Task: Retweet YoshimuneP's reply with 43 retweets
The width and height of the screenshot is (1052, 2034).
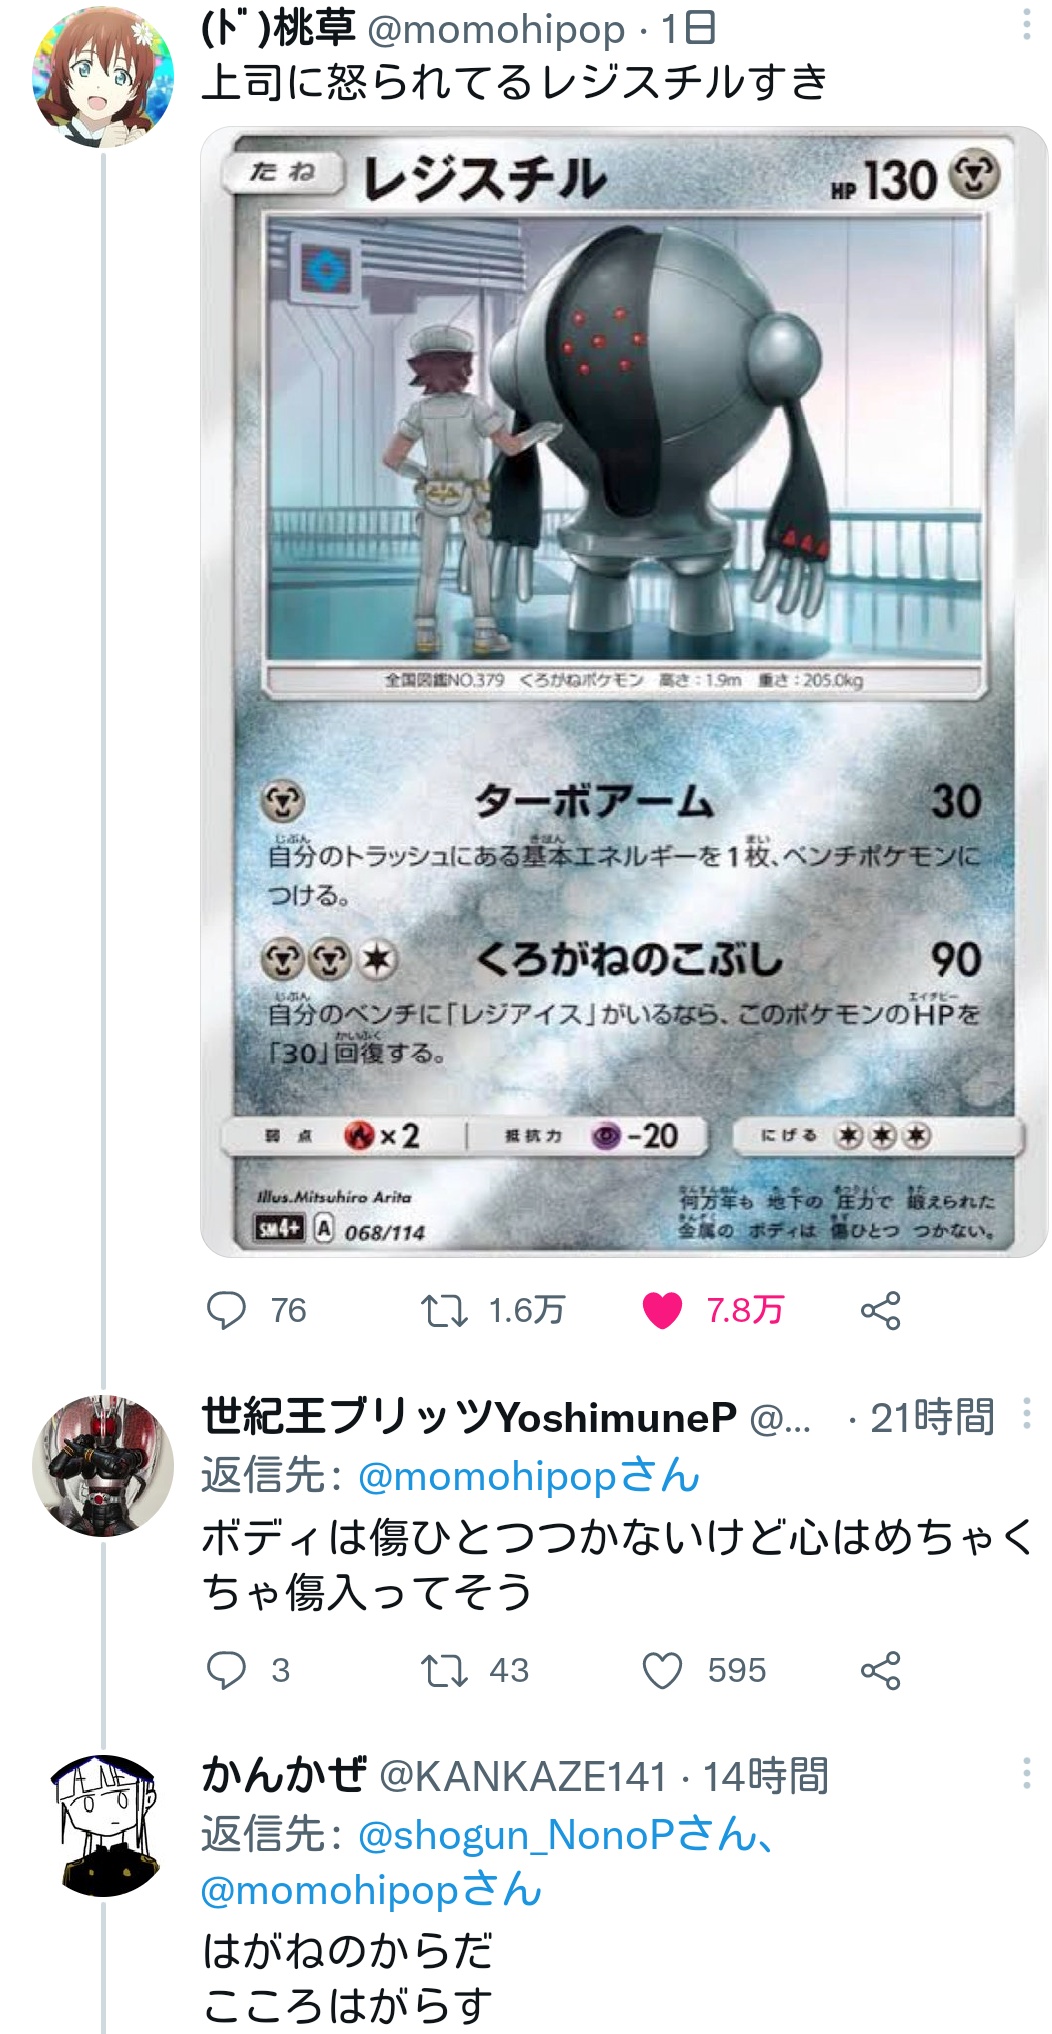Action: coord(444,1670)
